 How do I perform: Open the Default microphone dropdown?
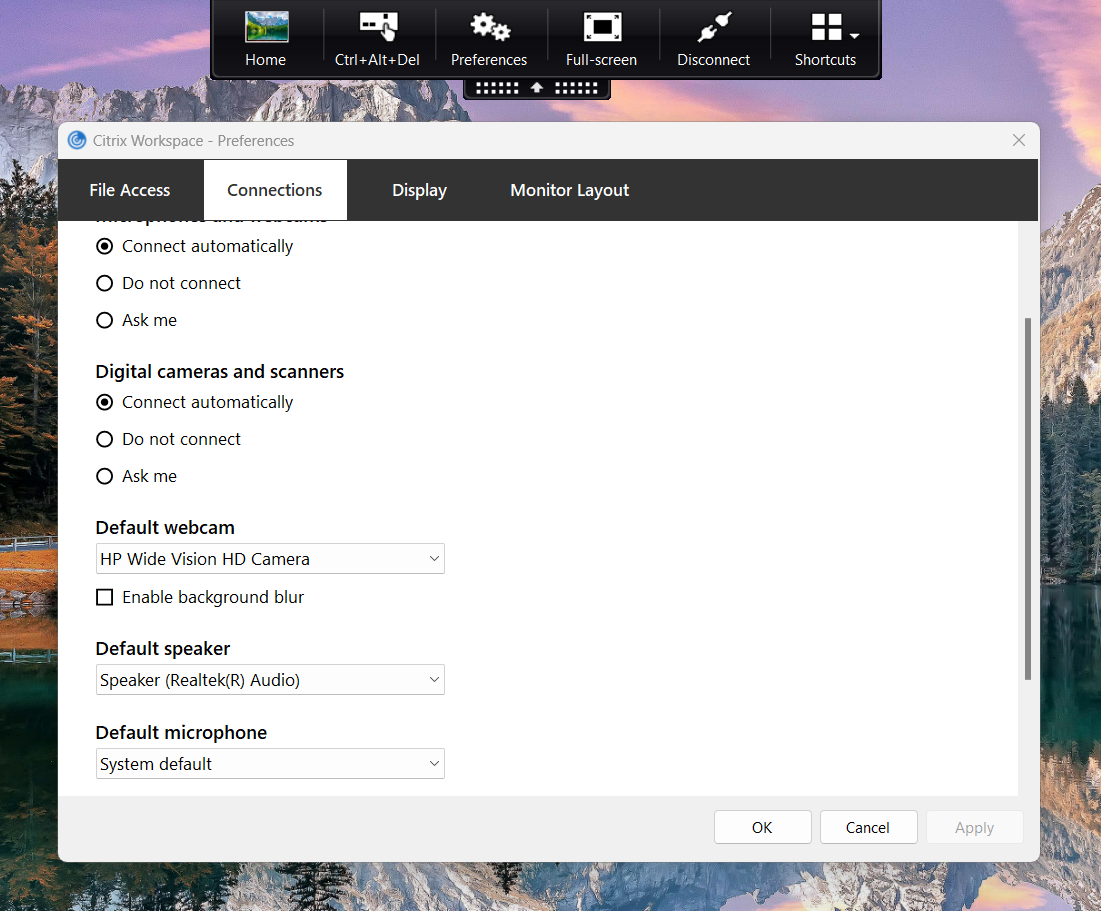(x=270, y=763)
